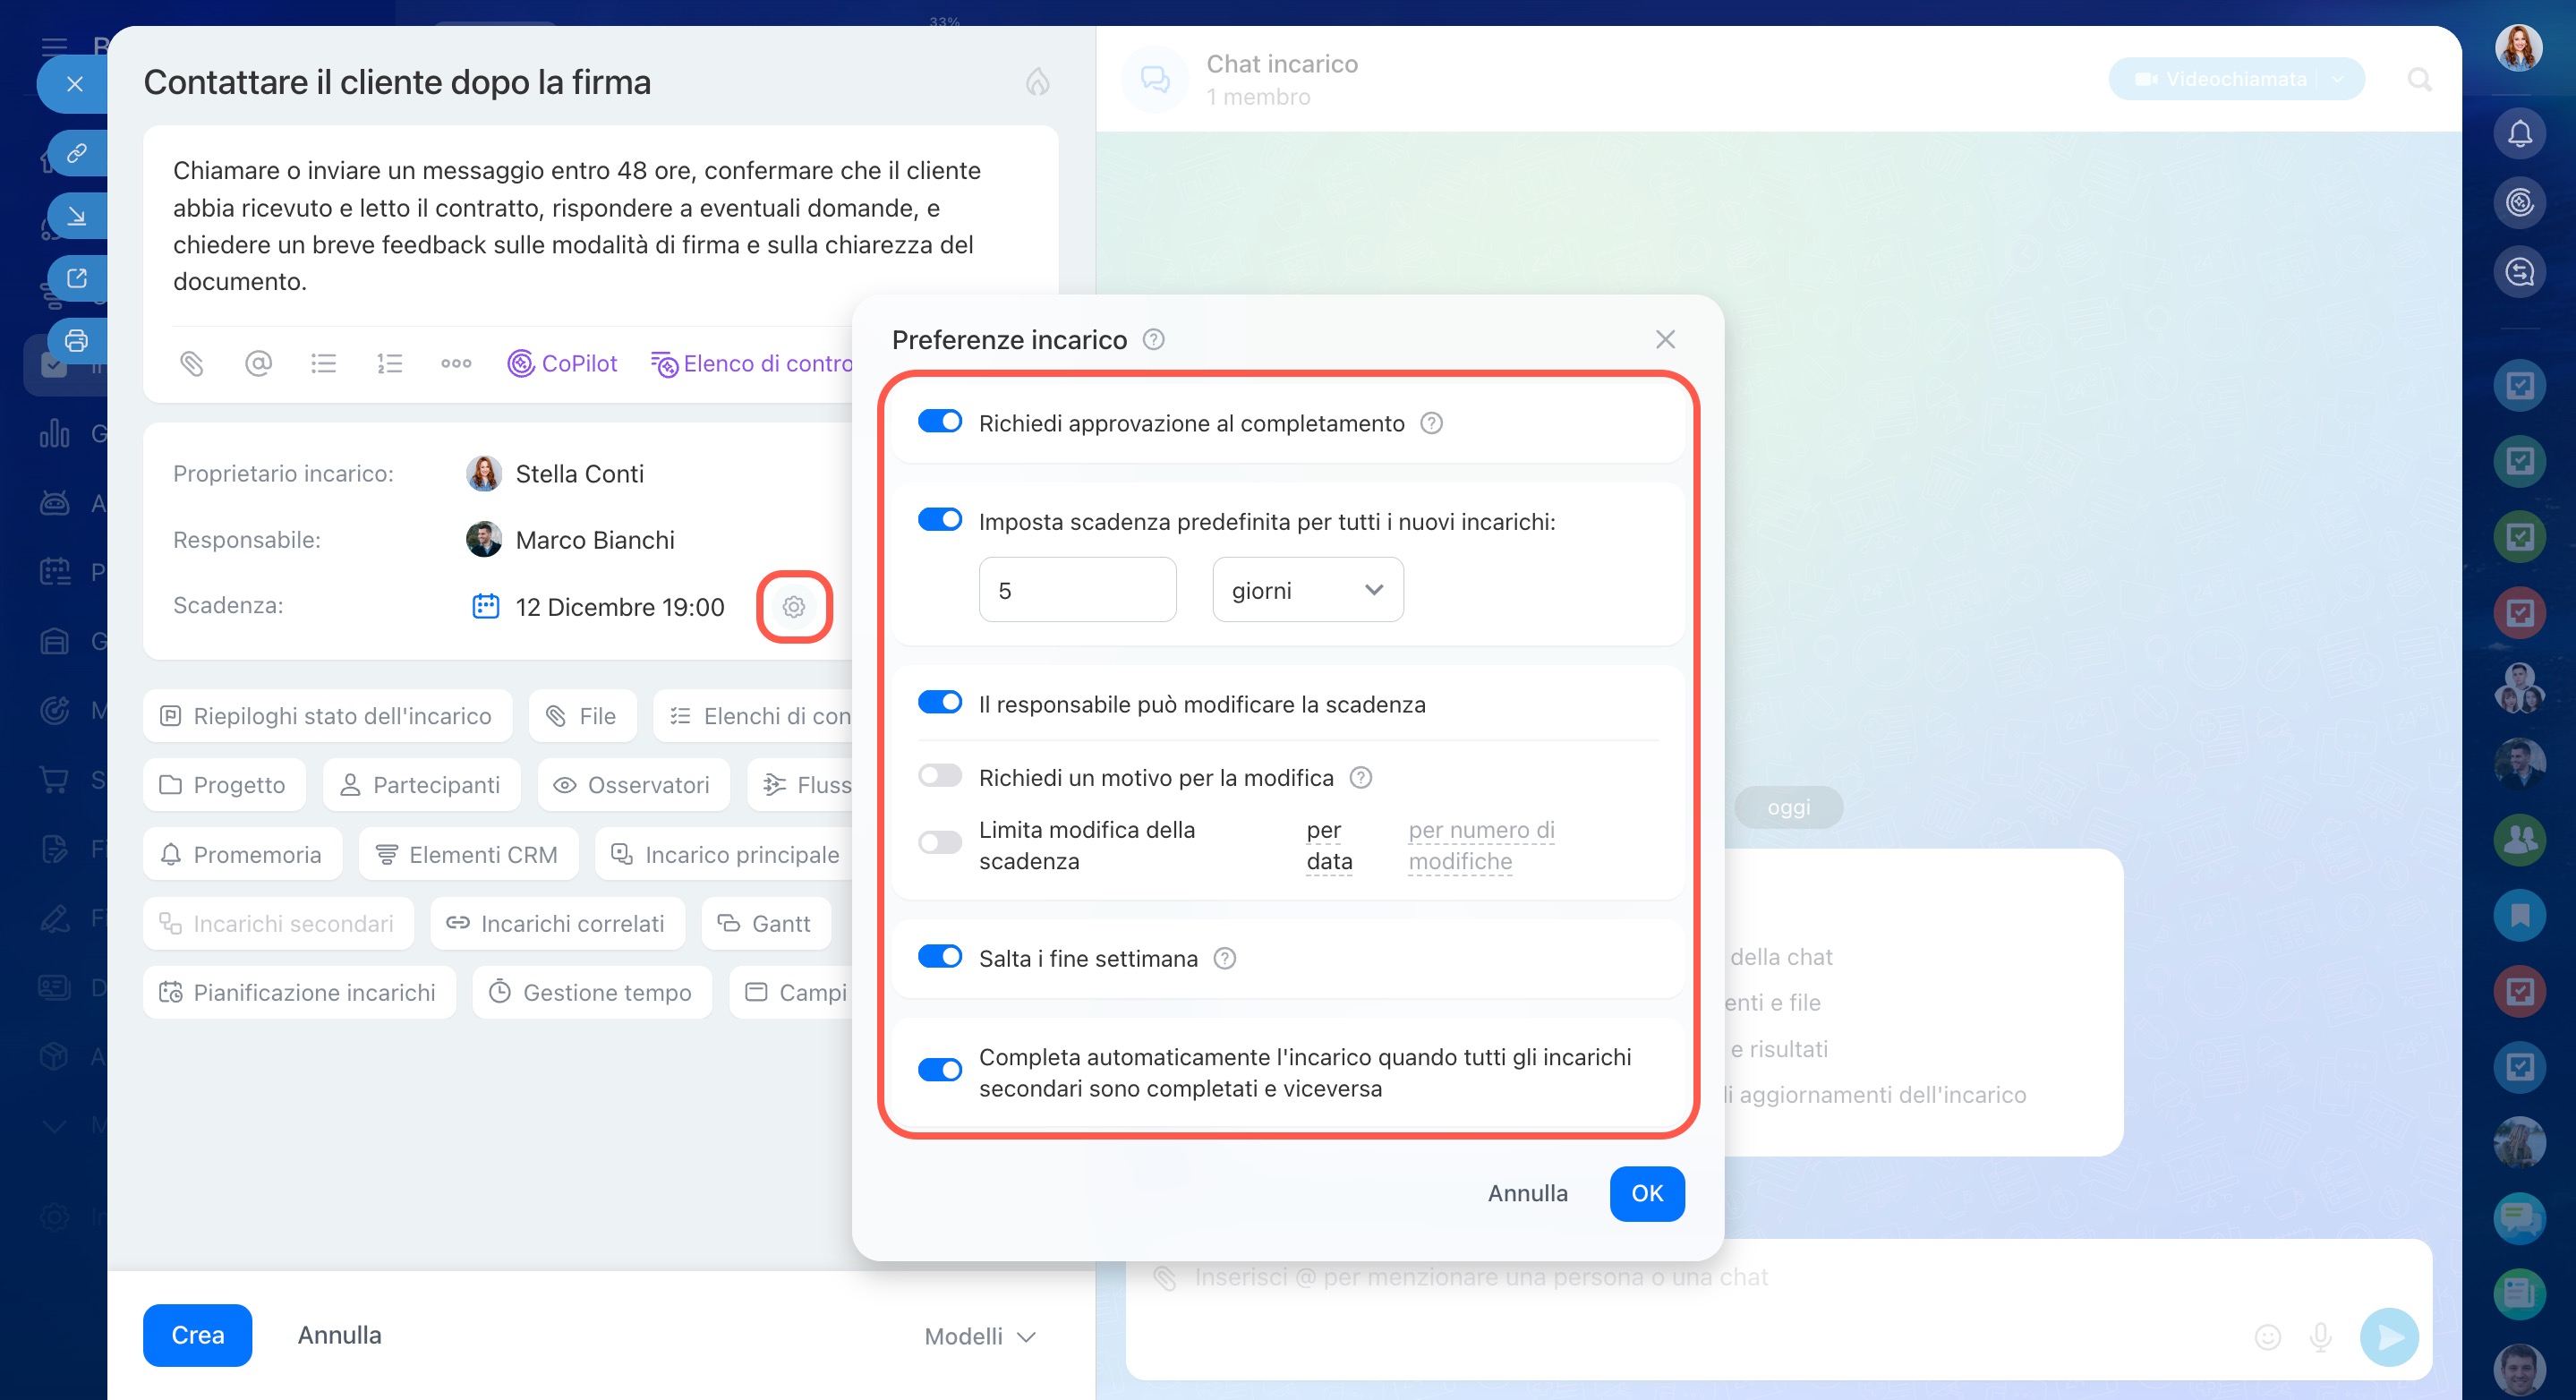Click the default deadline number field

coord(1077,590)
